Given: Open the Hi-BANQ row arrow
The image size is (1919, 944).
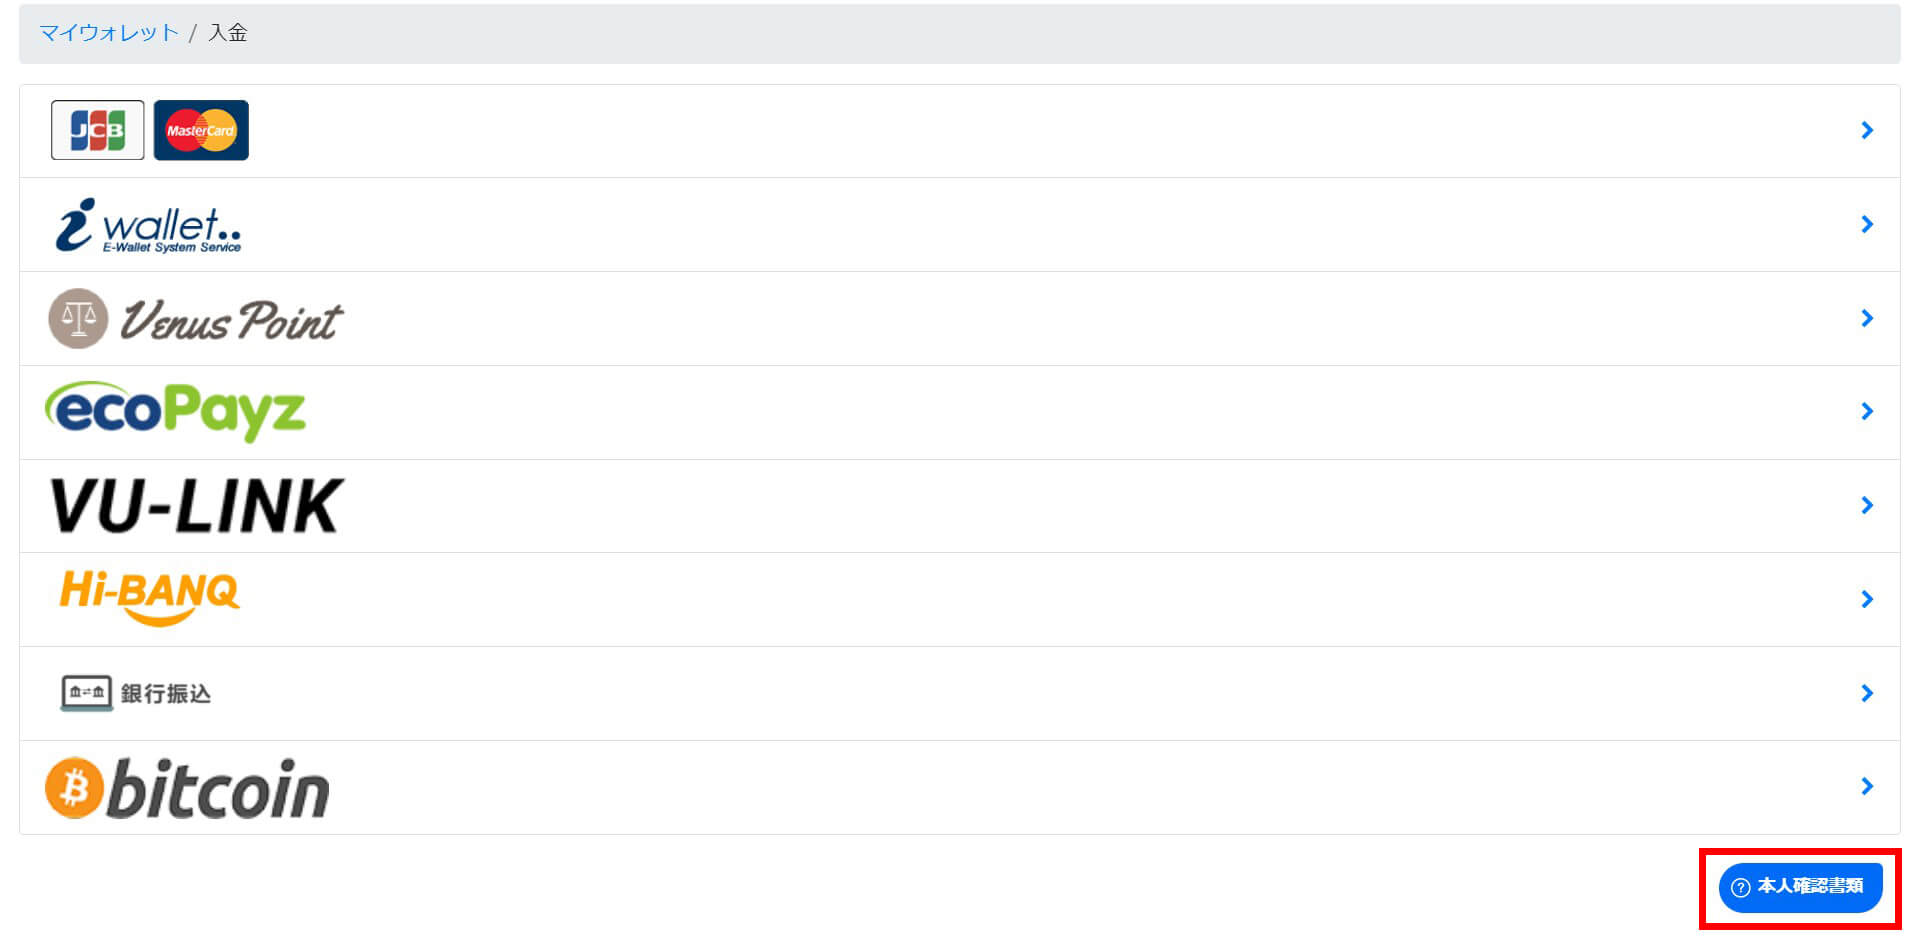Looking at the screenshot, I should pos(1866,599).
